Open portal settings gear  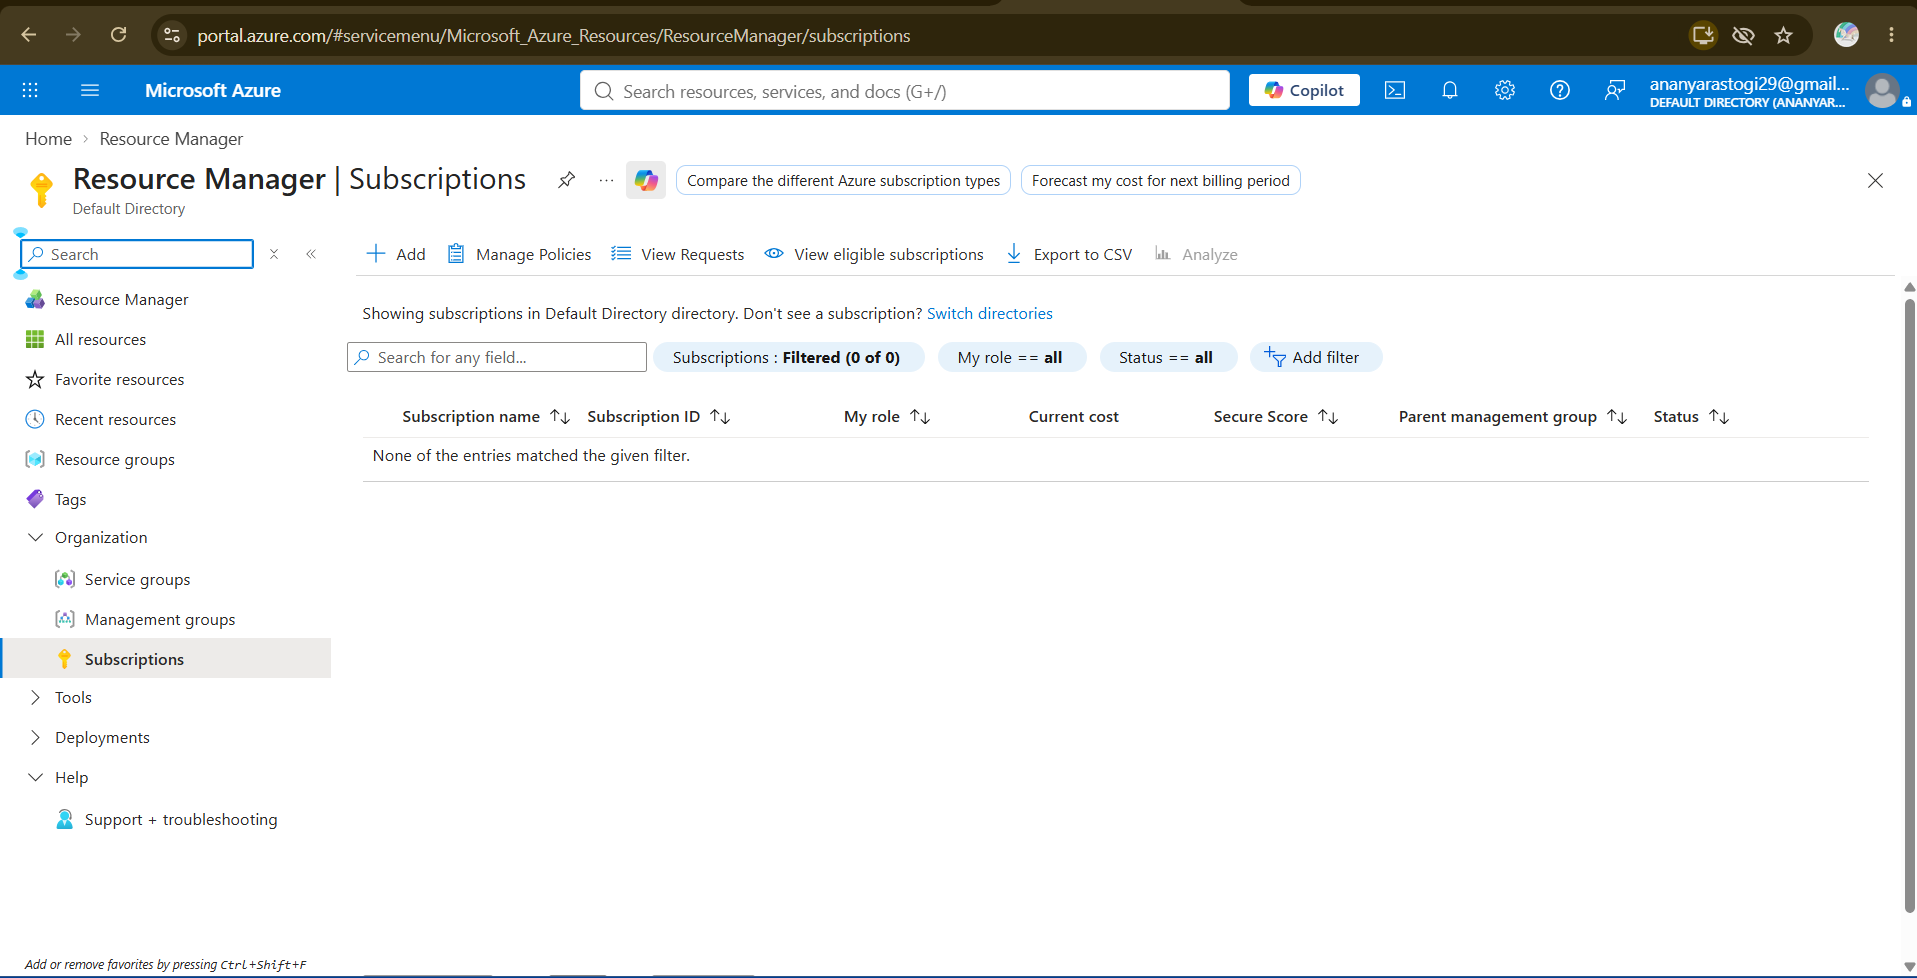coord(1505,90)
